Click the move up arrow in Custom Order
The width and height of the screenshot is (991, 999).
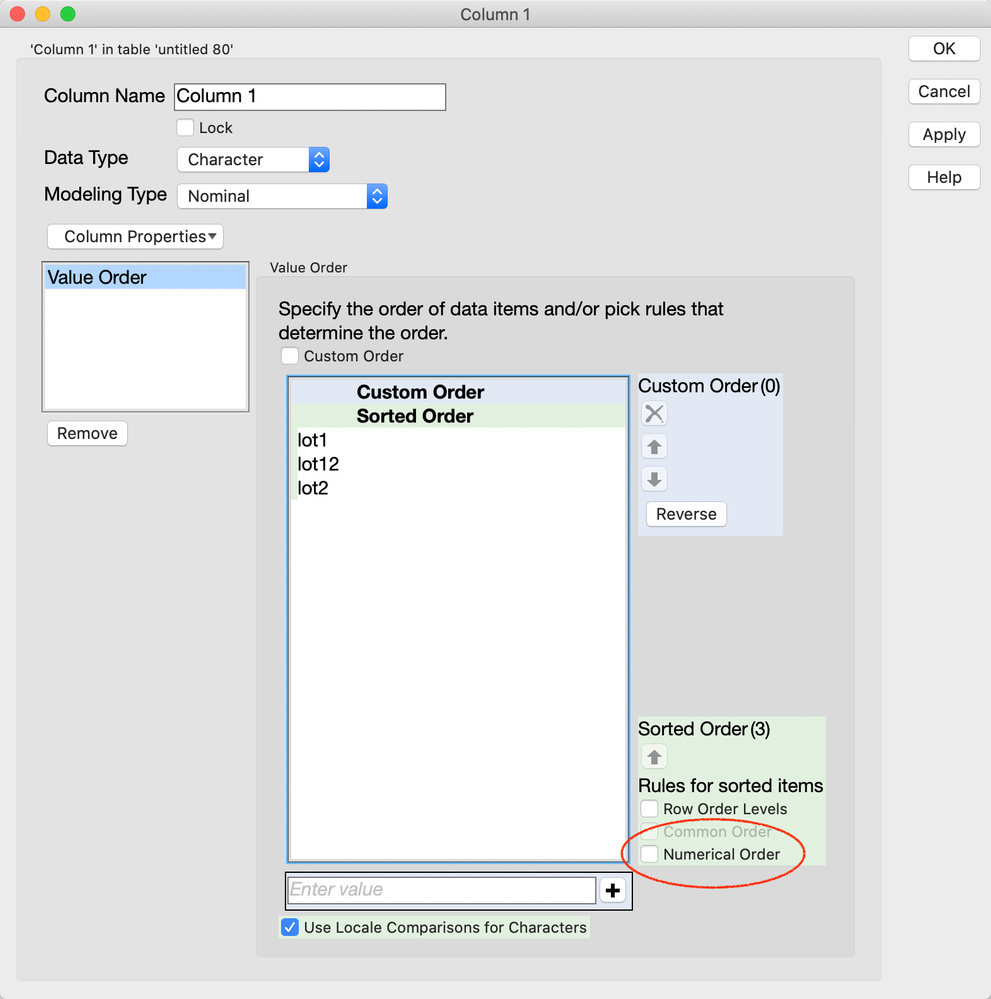click(x=654, y=447)
